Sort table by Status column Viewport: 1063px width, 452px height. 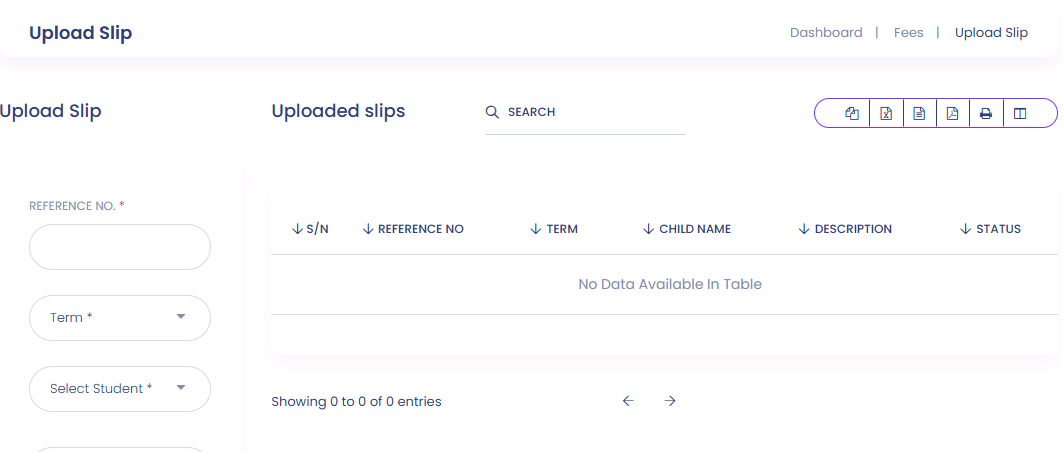click(990, 229)
